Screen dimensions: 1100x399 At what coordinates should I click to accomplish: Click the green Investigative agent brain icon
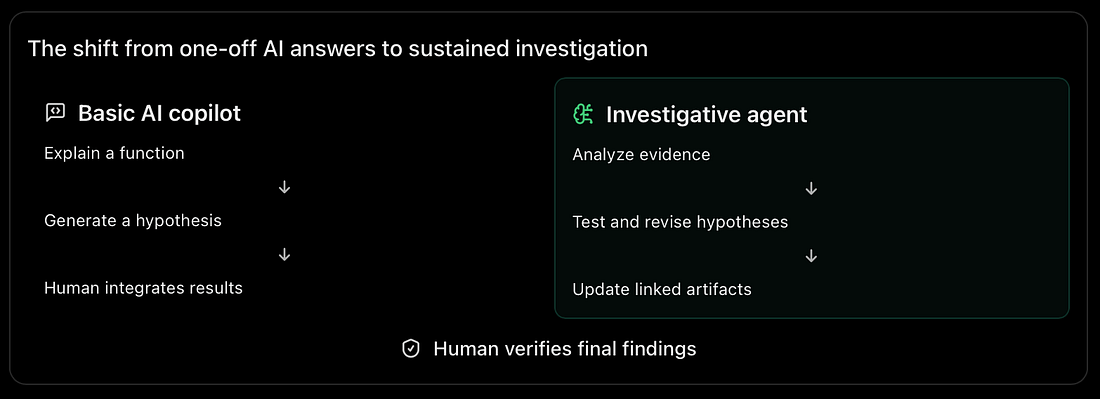(x=583, y=114)
